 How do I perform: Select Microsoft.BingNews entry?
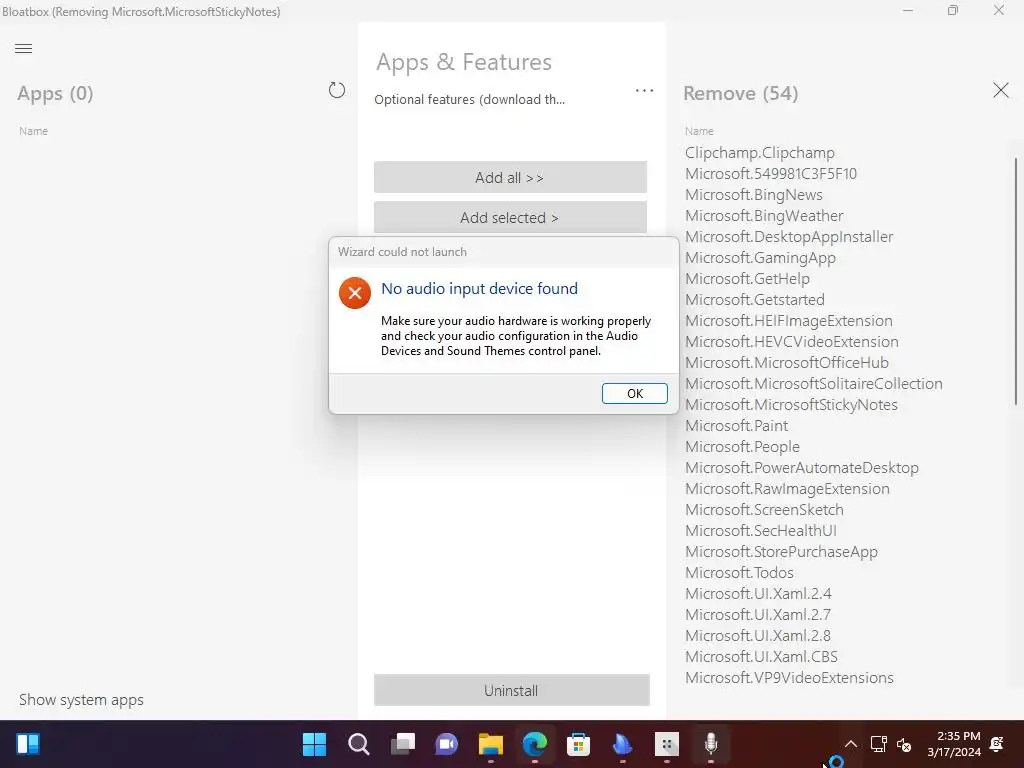point(754,195)
